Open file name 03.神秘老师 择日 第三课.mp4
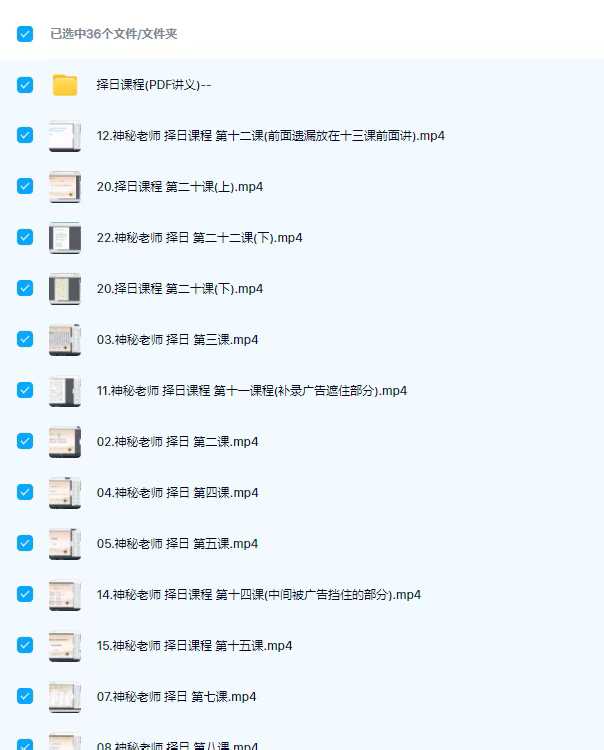The image size is (604, 750). click(x=177, y=340)
